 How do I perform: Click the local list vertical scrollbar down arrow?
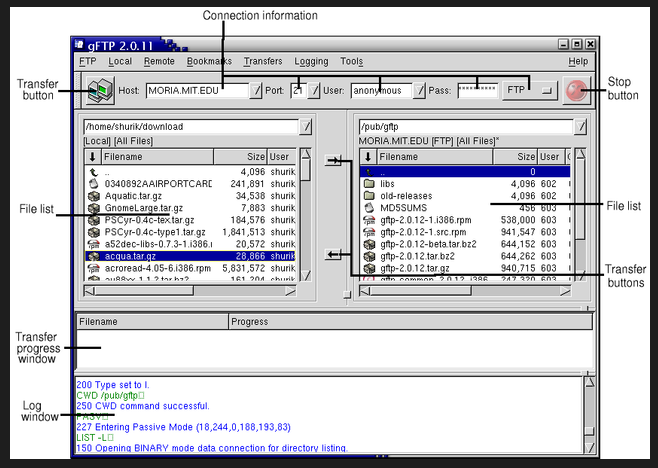pyautogui.click(x=306, y=275)
